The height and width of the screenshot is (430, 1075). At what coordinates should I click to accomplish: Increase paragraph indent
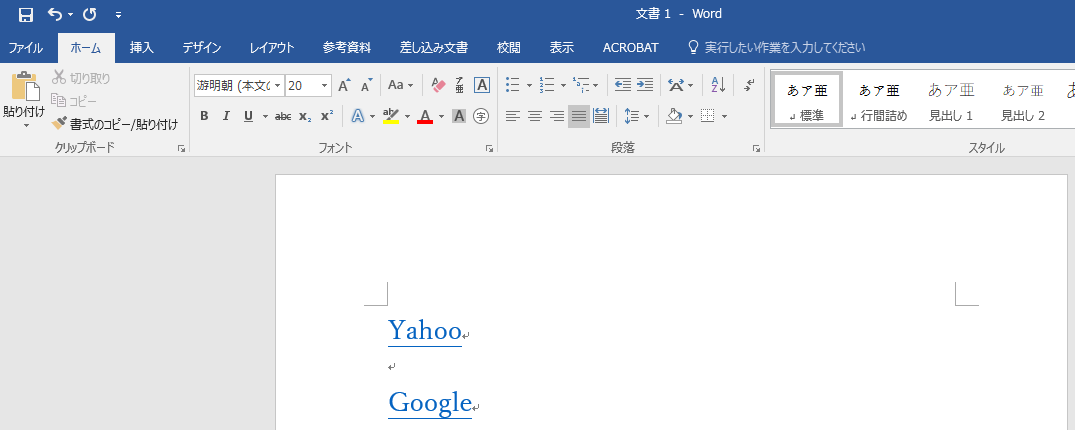(x=644, y=85)
